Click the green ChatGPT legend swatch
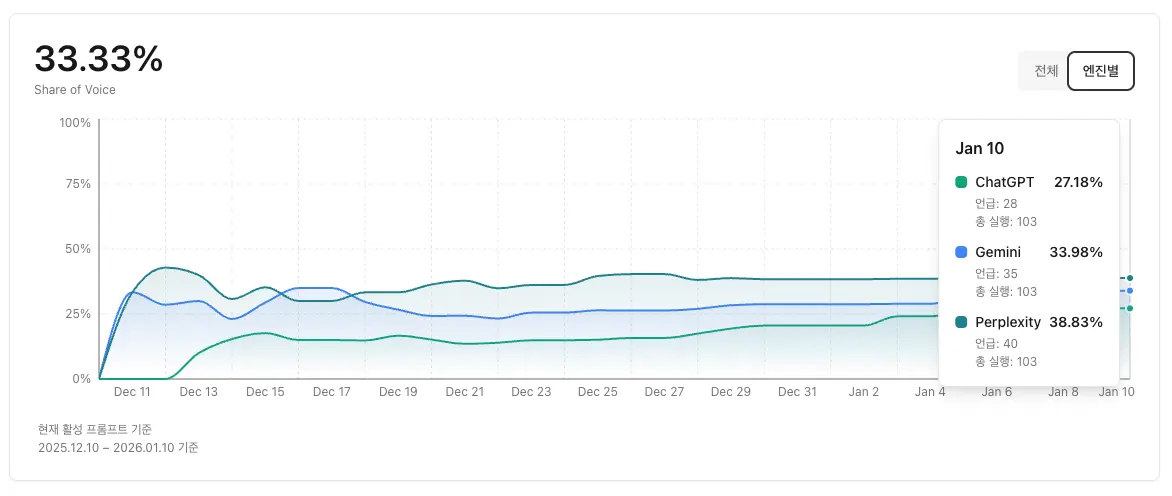The height and width of the screenshot is (496, 1172). [x=962, y=182]
